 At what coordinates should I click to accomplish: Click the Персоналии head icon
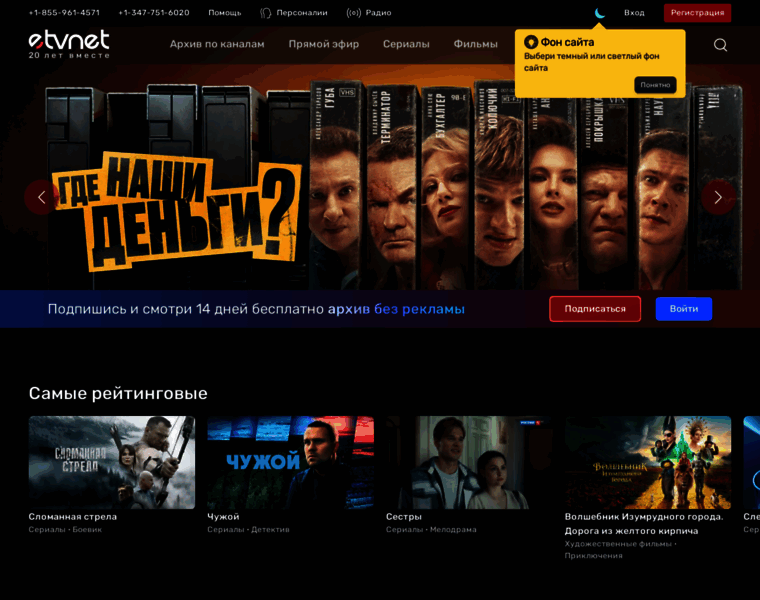[x=266, y=13]
